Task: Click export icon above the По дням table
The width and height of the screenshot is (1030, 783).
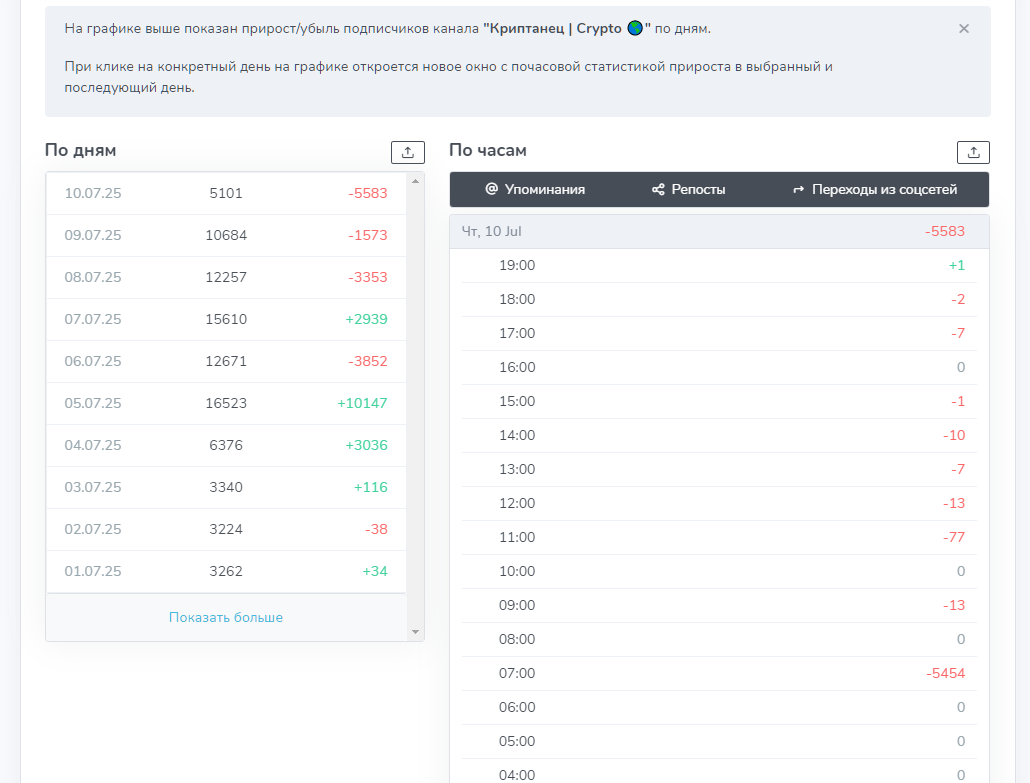Action: click(407, 152)
